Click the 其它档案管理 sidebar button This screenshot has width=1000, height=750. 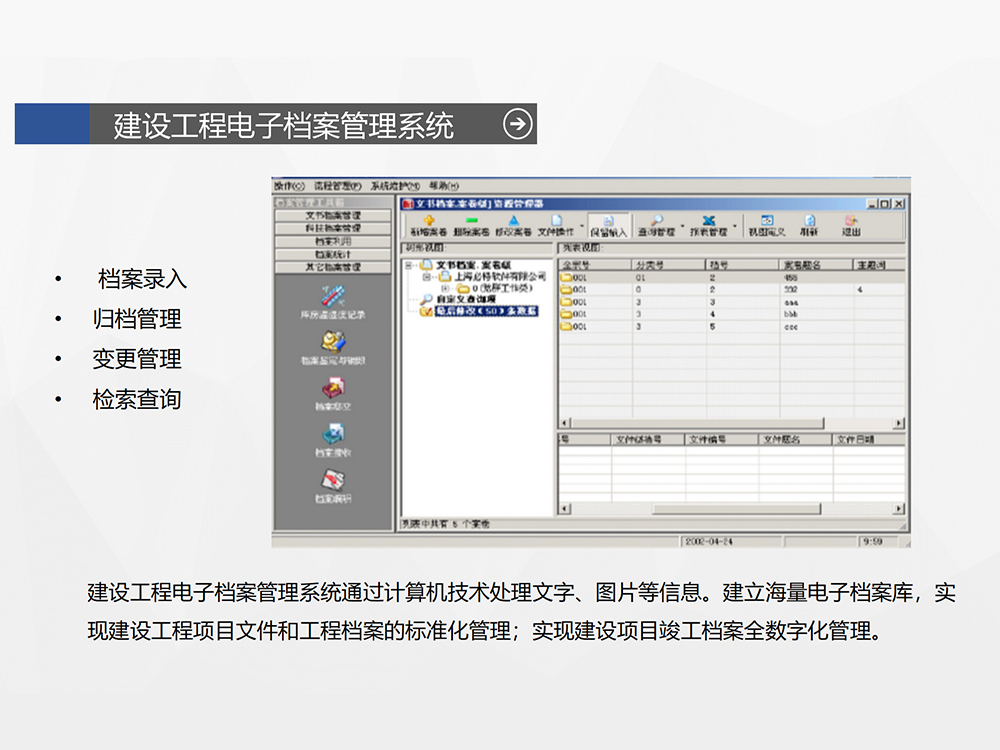point(333,267)
